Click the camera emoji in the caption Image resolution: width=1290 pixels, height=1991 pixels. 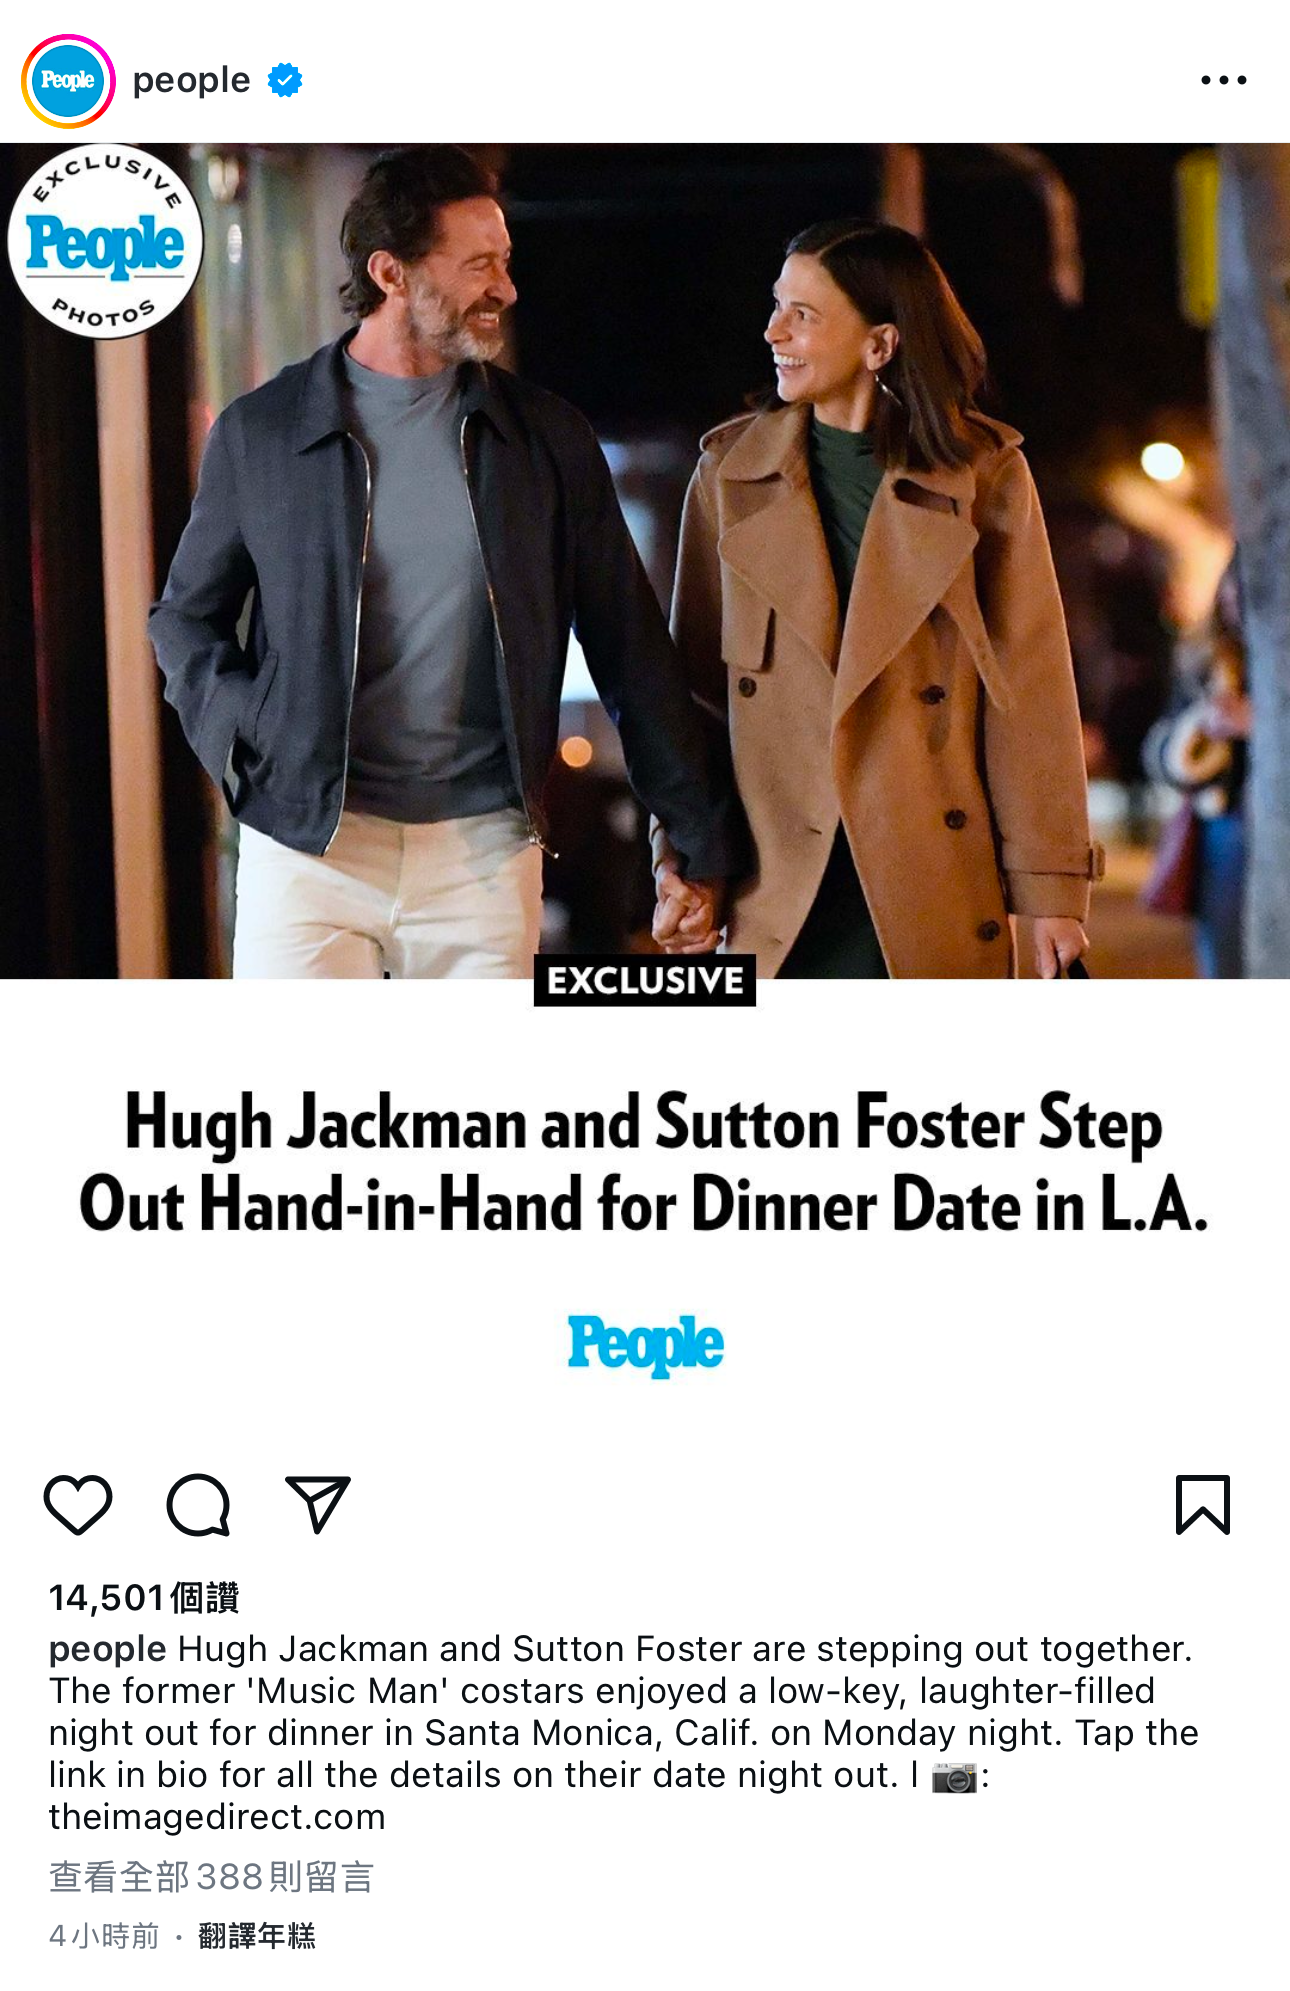click(x=954, y=1776)
